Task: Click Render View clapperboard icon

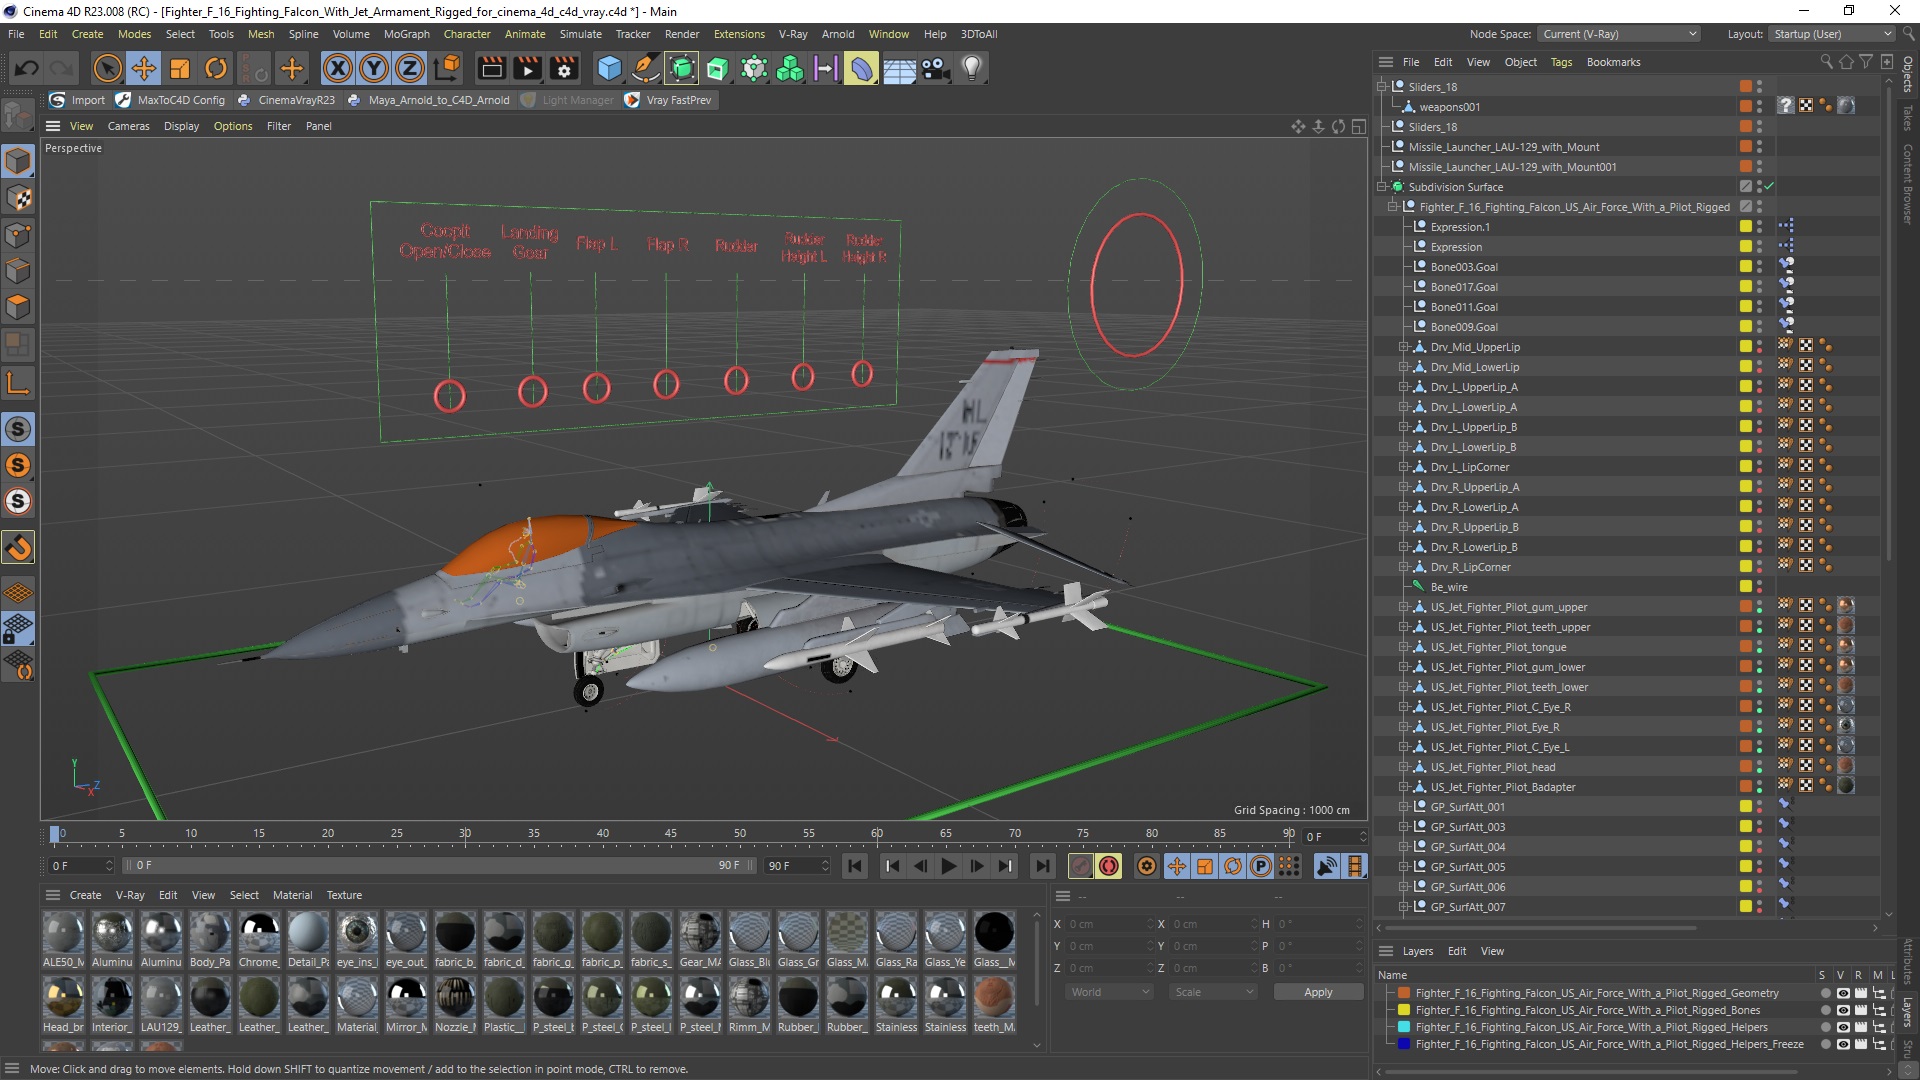Action: [x=491, y=68]
